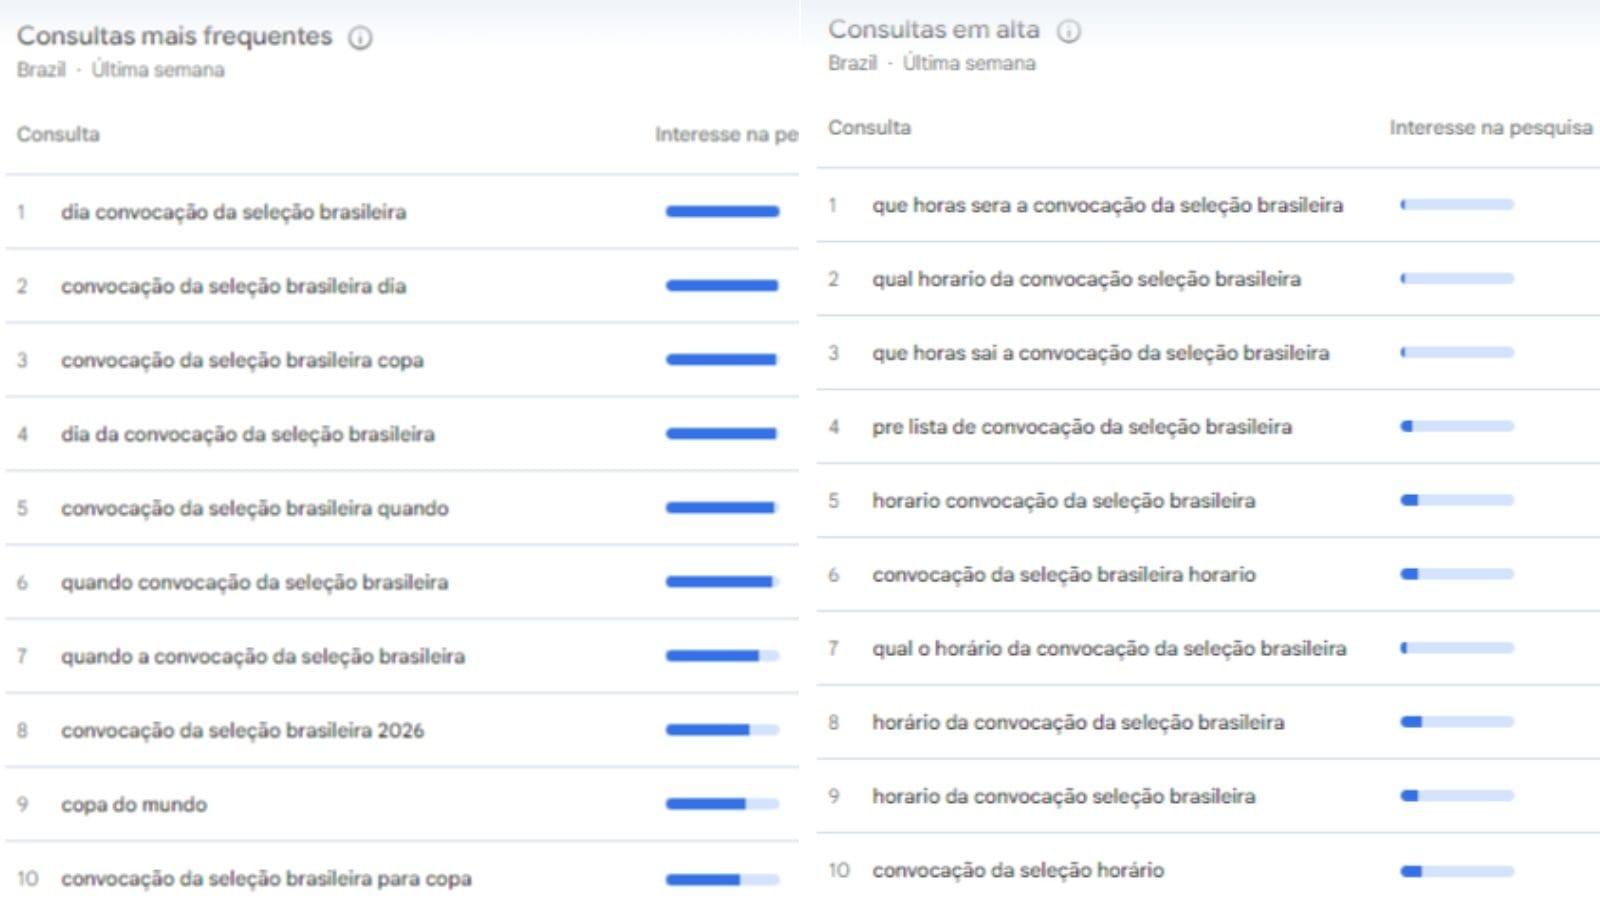Click Consultas mais frequentes heading
Image resolution: width=1600 pixels, height=900 pixels.
pyautogui.click(x=174, y=36)
